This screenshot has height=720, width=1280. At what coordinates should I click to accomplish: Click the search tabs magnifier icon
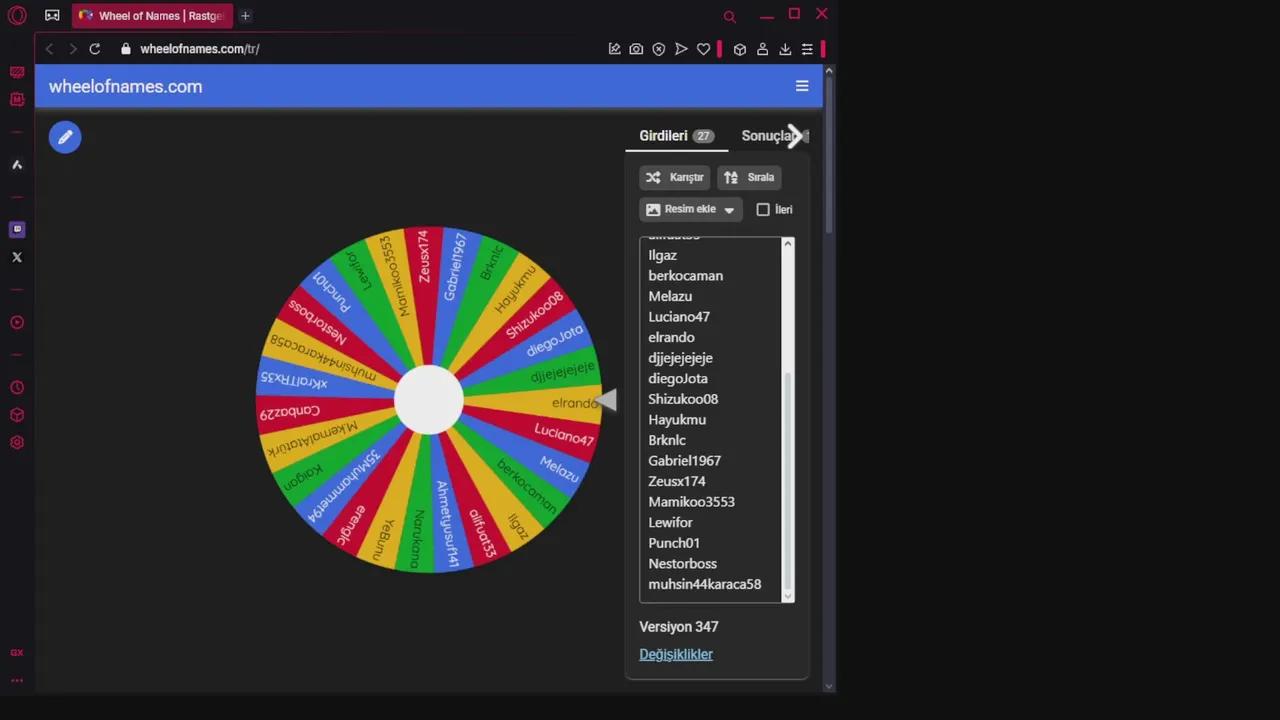[730, 16]
